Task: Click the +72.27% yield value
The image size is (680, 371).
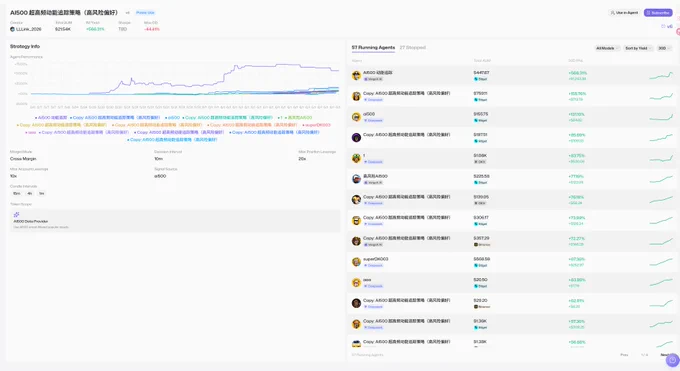Action: pyautogui.click(x=577, y=239)
